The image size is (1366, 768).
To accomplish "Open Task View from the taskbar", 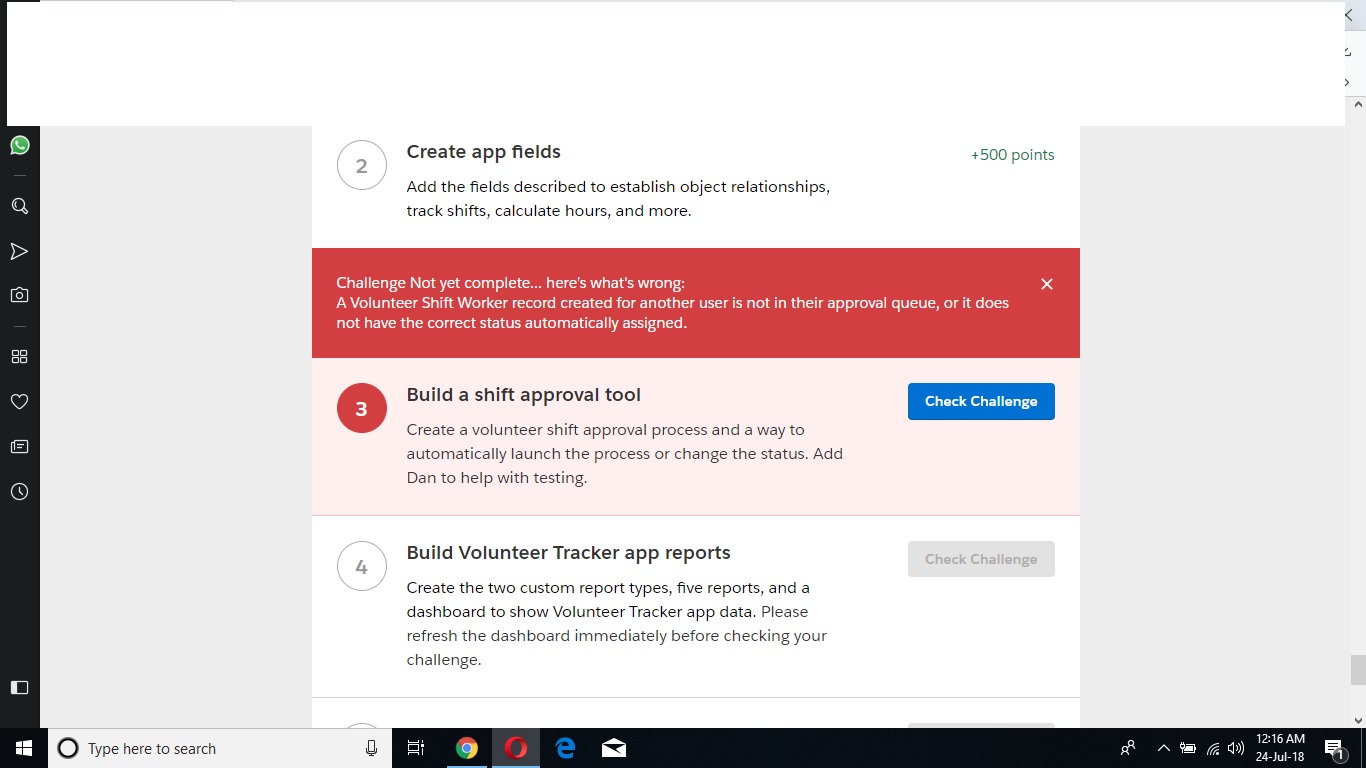I will click(x=415, y=748).
